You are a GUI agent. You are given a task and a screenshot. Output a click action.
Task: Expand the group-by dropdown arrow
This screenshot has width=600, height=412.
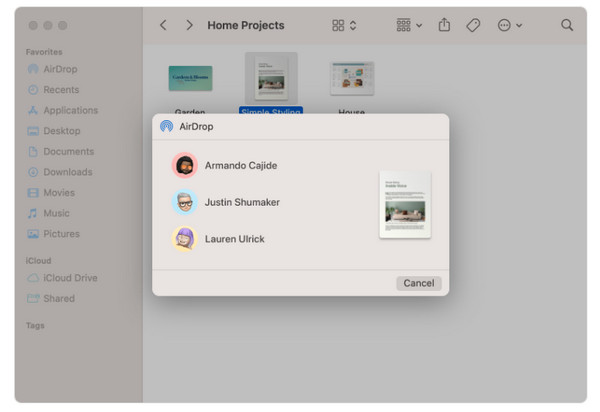point(419,26)
